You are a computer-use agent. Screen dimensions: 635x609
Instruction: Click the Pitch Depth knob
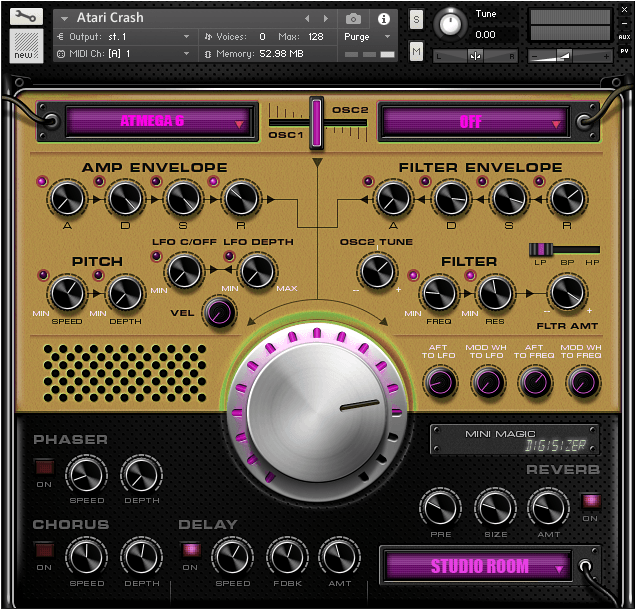pyautogui.click(x=125, y=294)
